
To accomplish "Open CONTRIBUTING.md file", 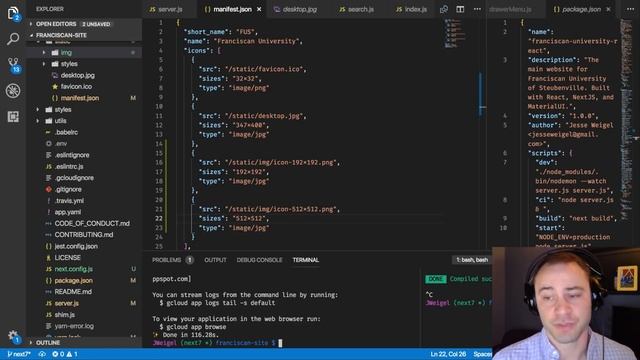I will click(x=85, y=235).
